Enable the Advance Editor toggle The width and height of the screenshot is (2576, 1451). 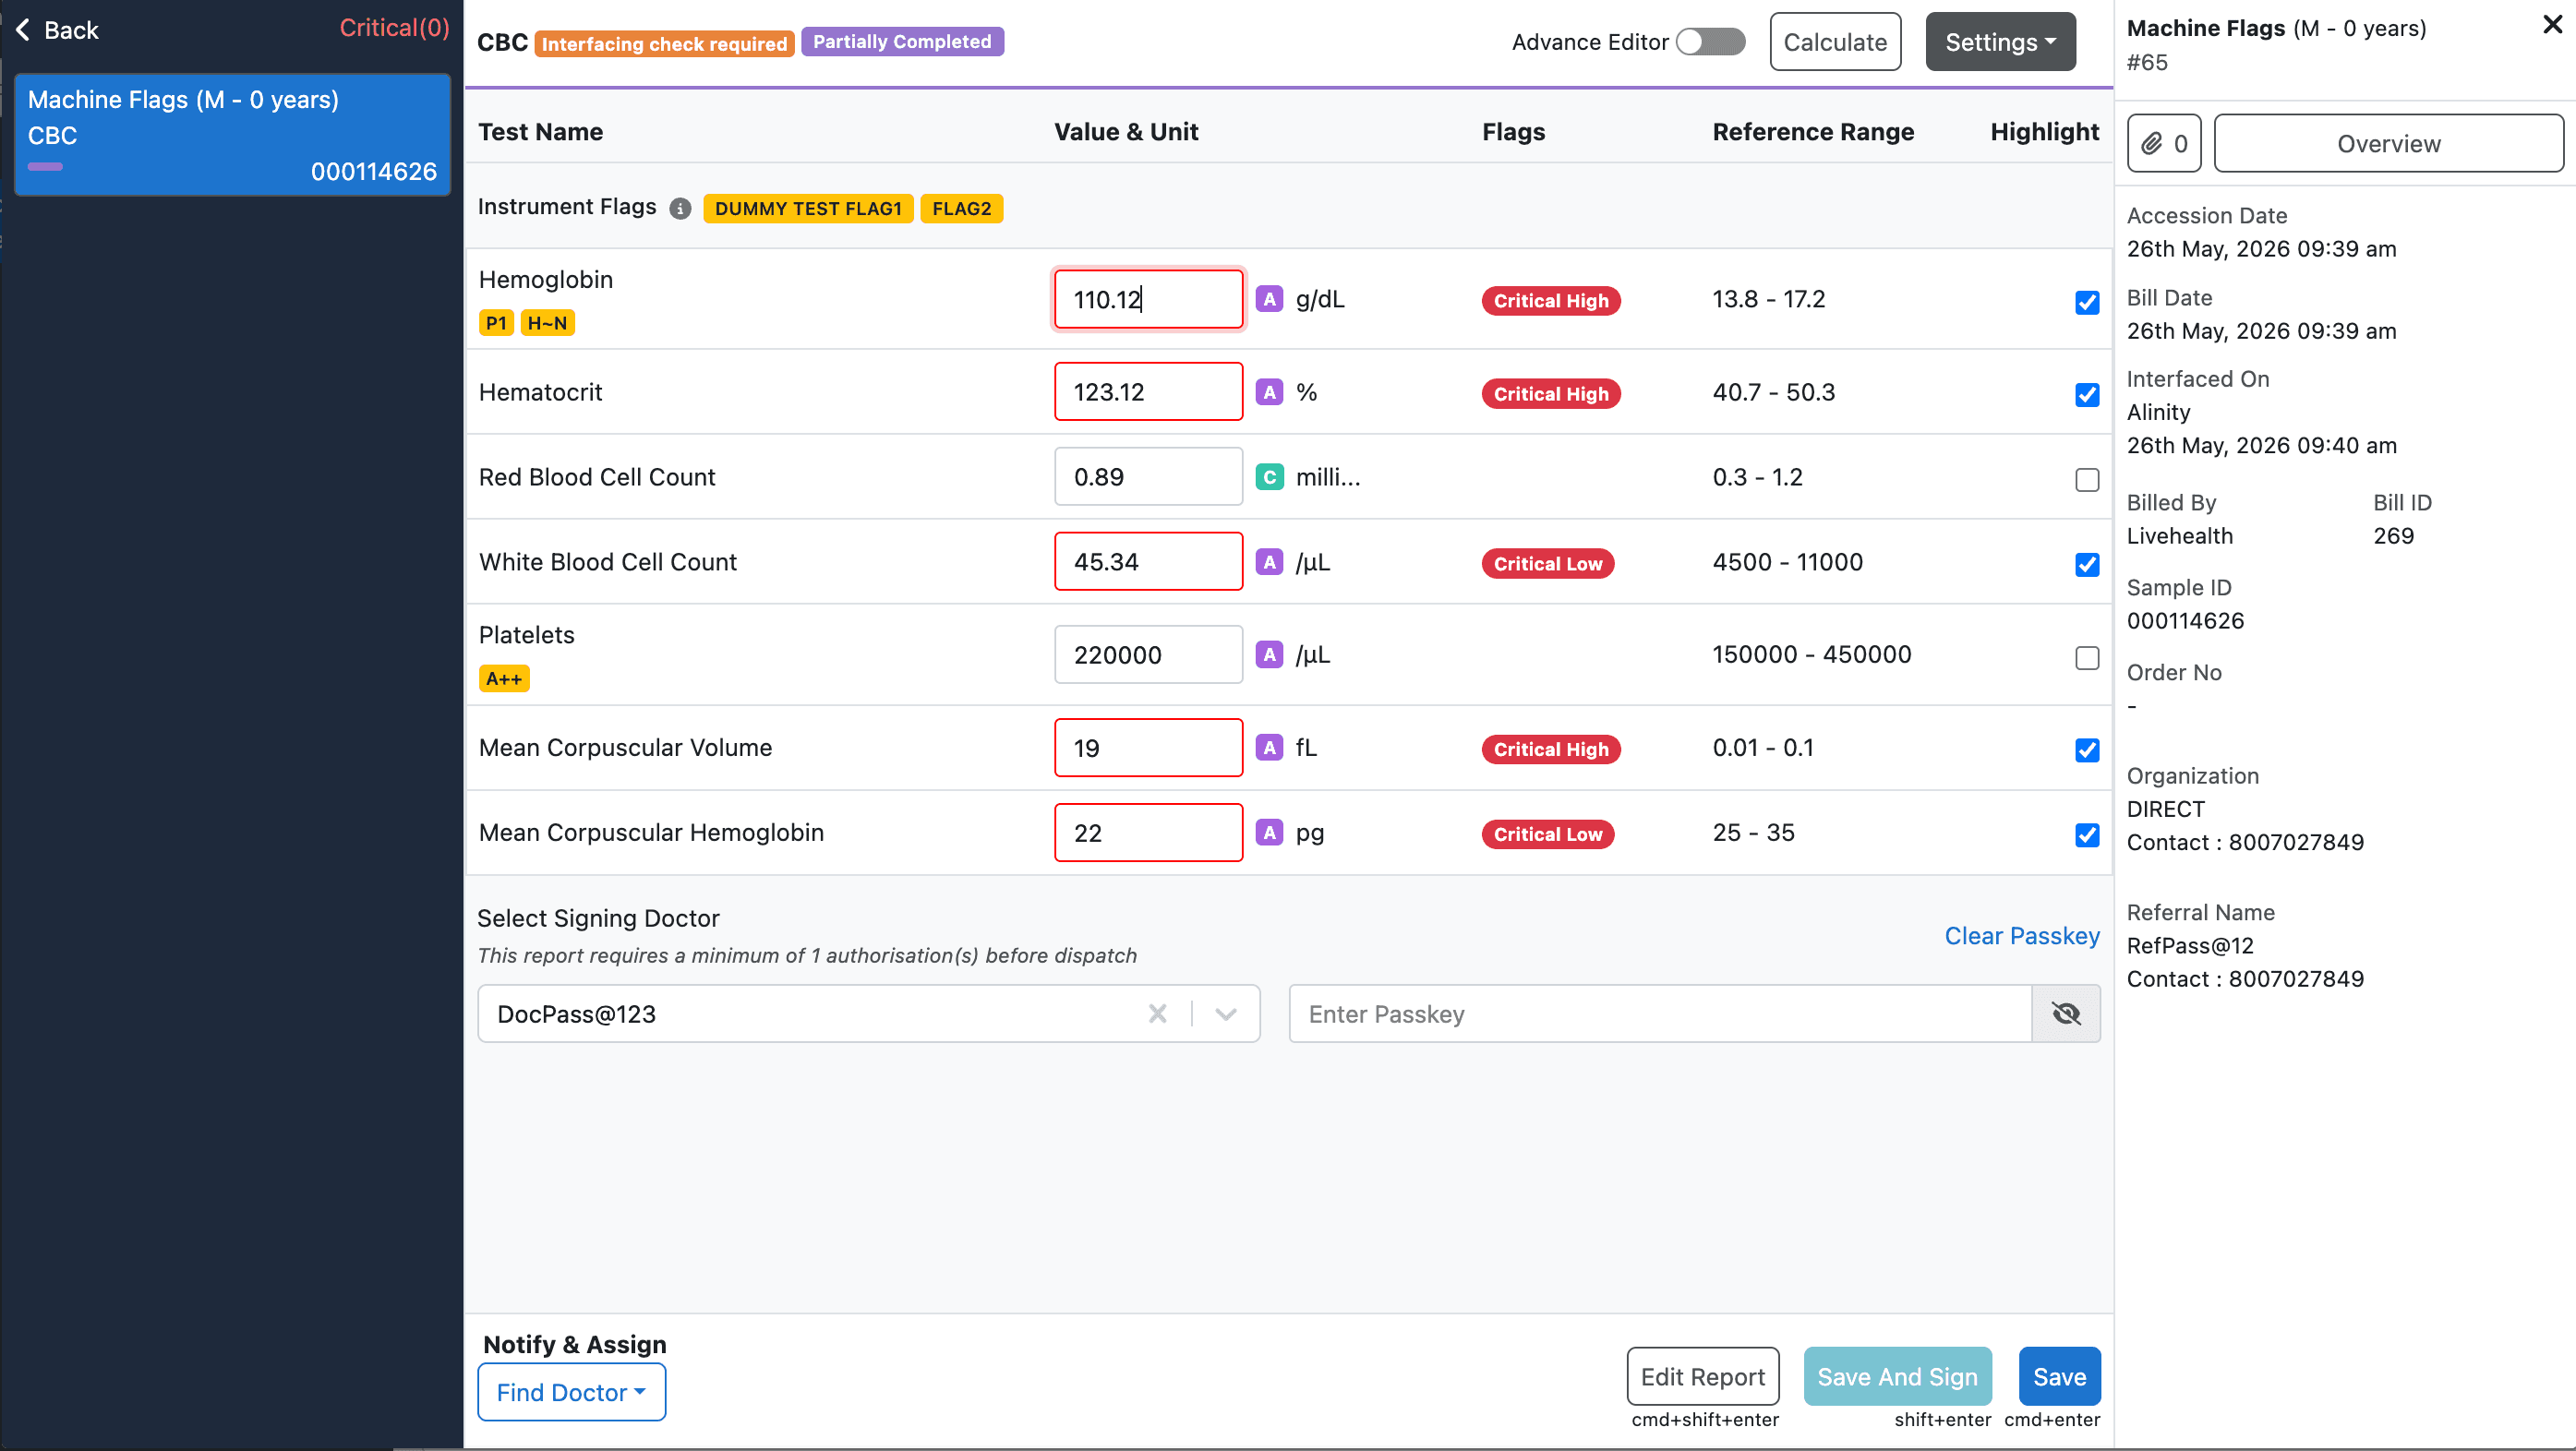pos(1710,42)
